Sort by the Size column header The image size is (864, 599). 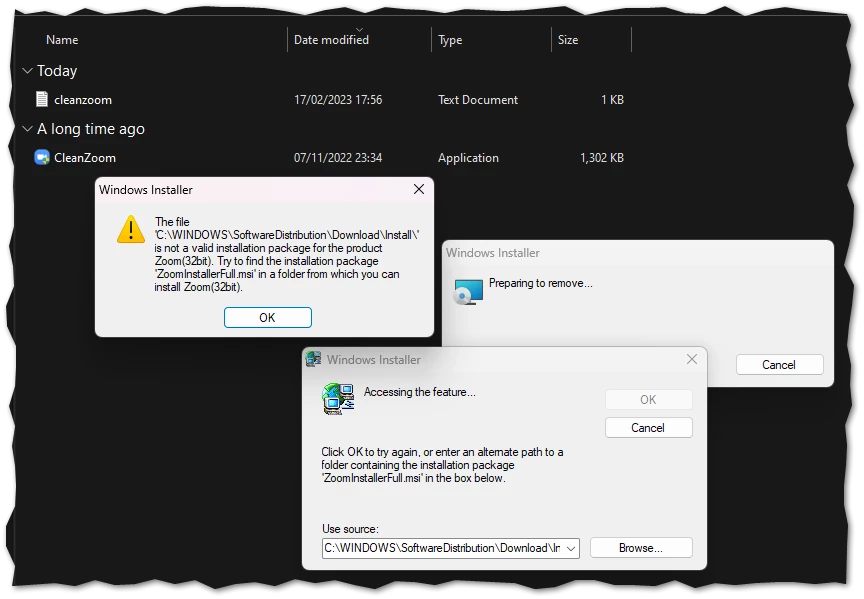tap(568, 40)
